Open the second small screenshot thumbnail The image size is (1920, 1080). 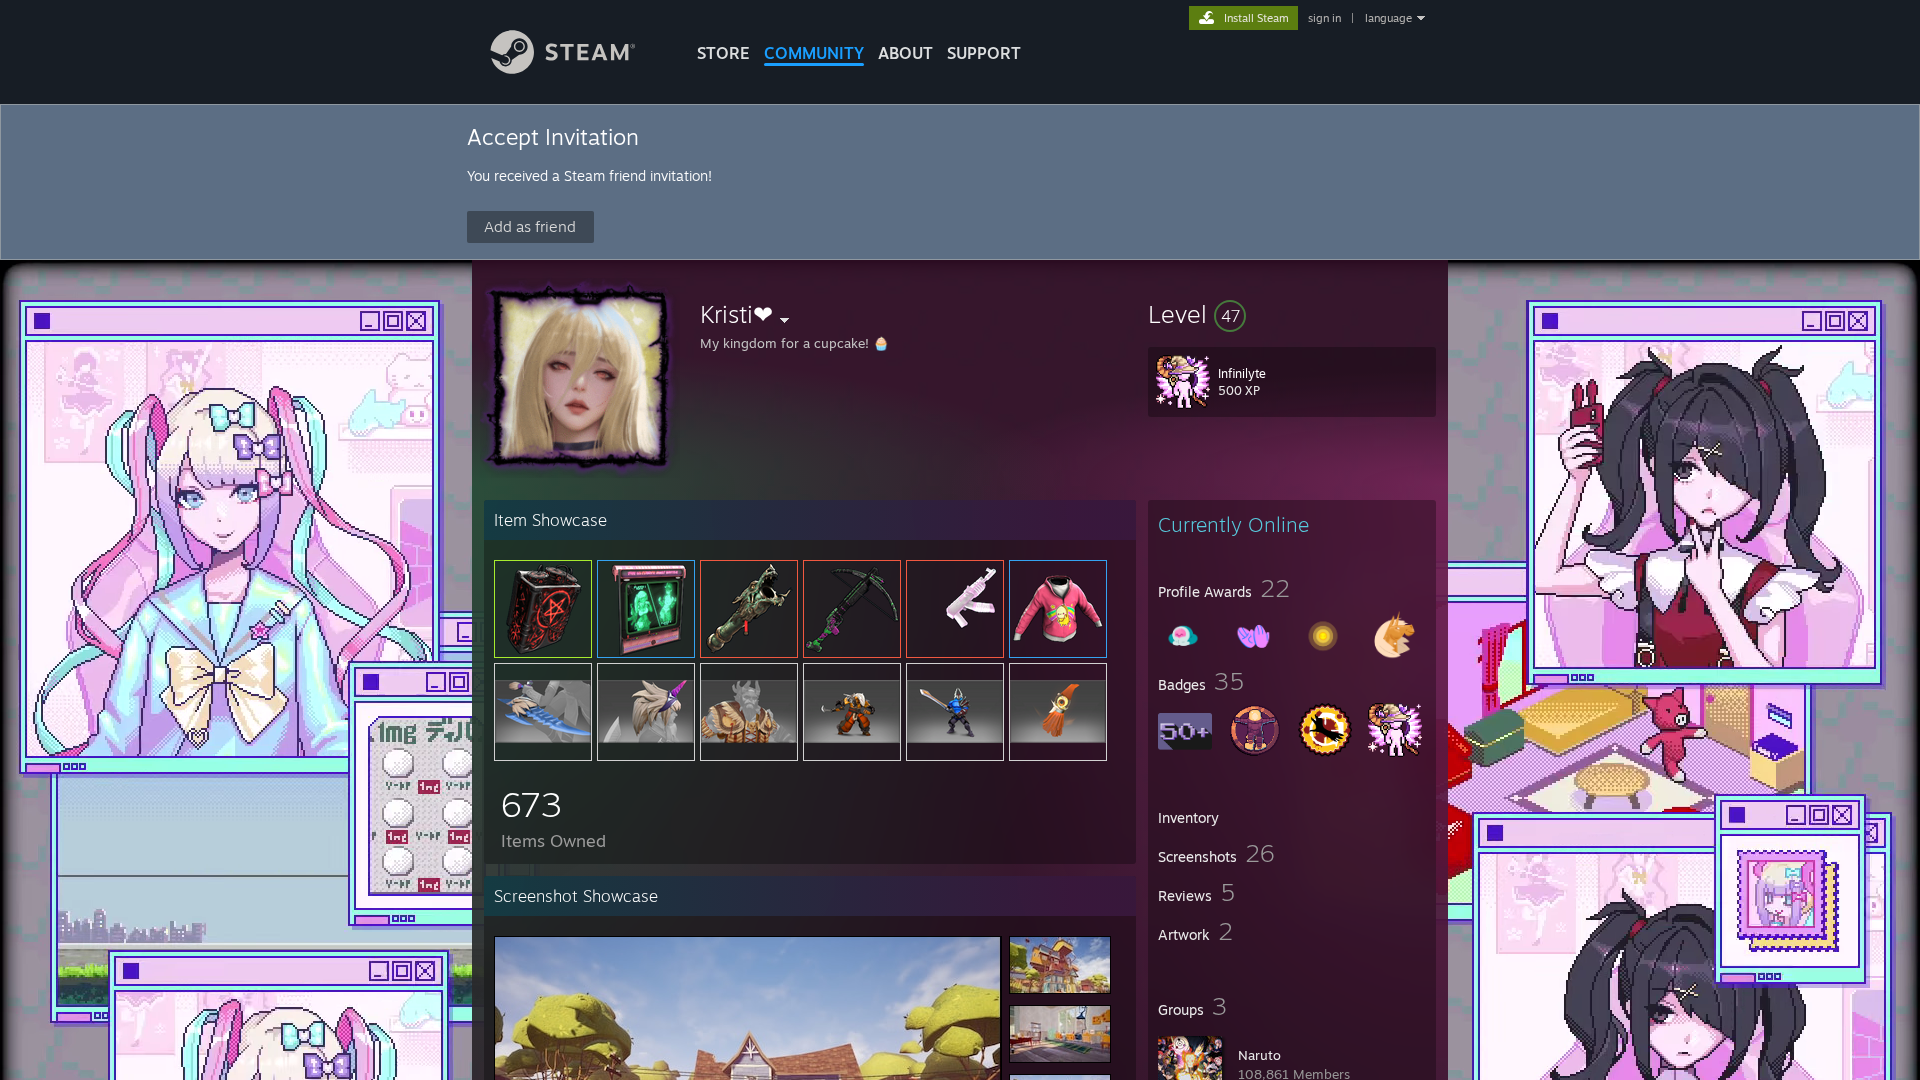pyautogui.click(x=1060, y=1034)
